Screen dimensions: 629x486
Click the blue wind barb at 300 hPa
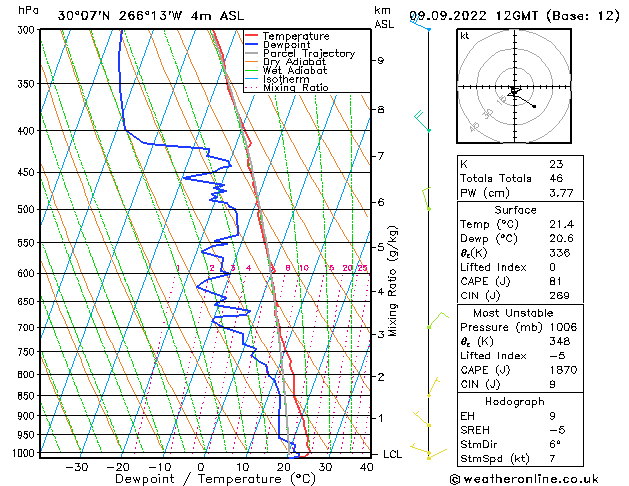pos(420,23)
